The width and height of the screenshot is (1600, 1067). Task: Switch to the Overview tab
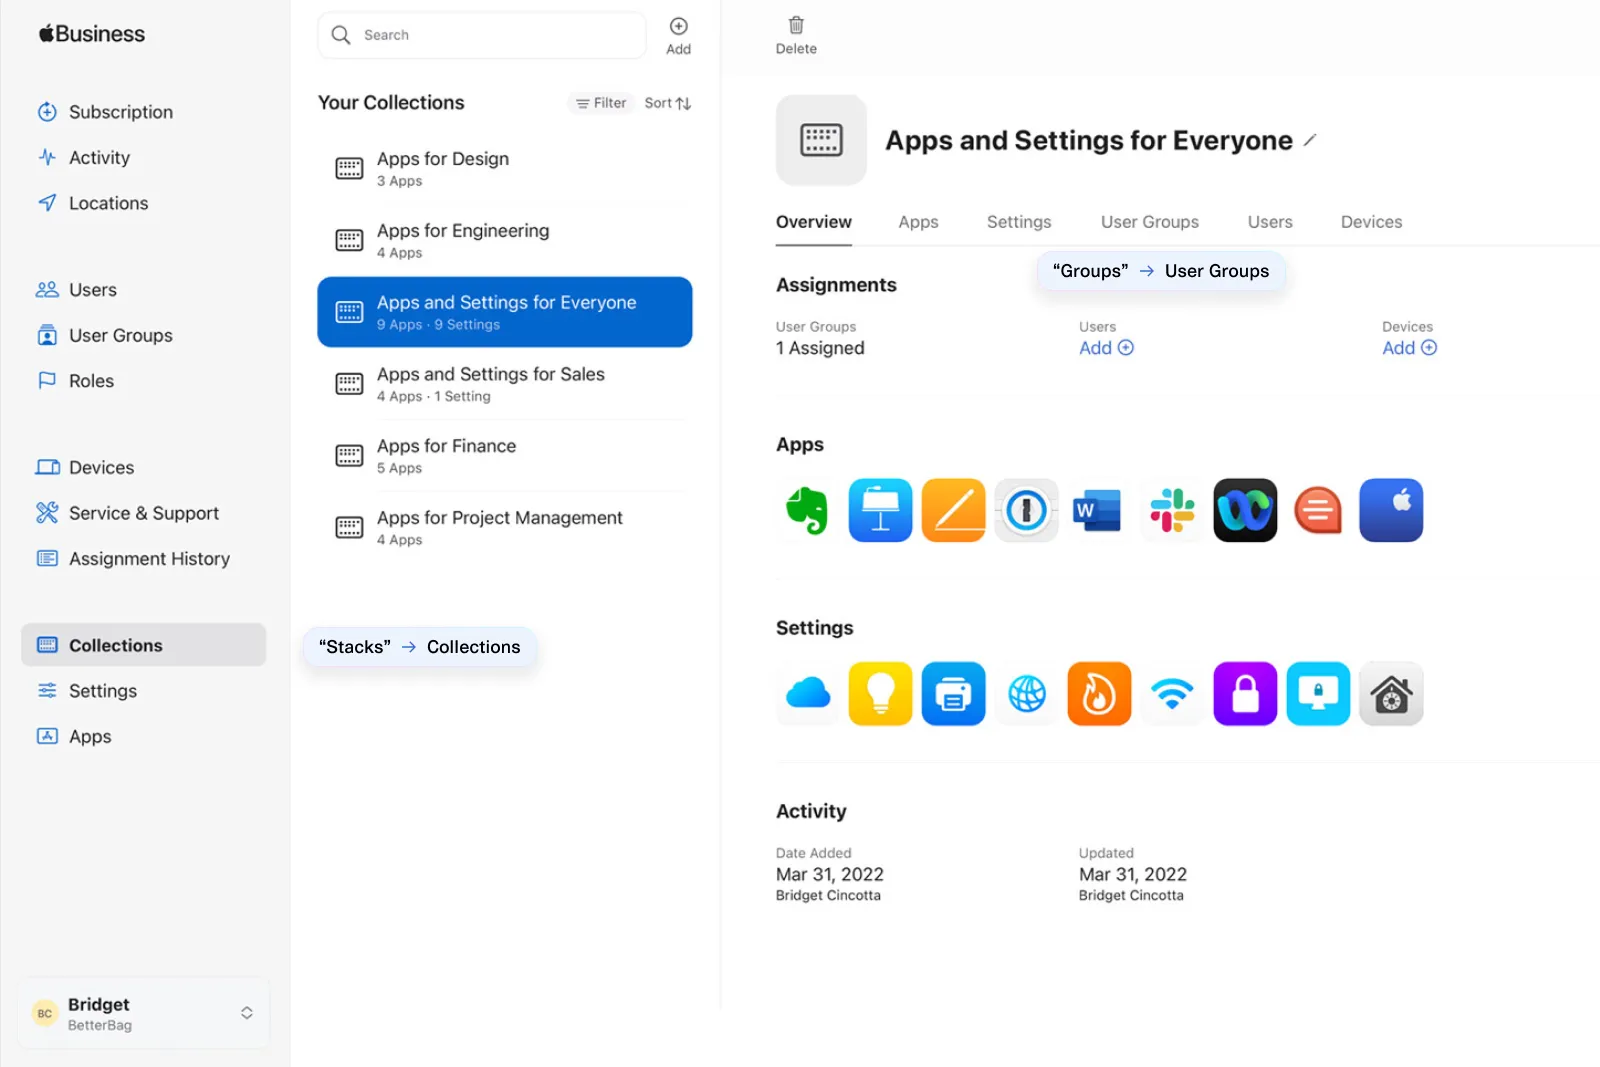[x=814, y=222]
